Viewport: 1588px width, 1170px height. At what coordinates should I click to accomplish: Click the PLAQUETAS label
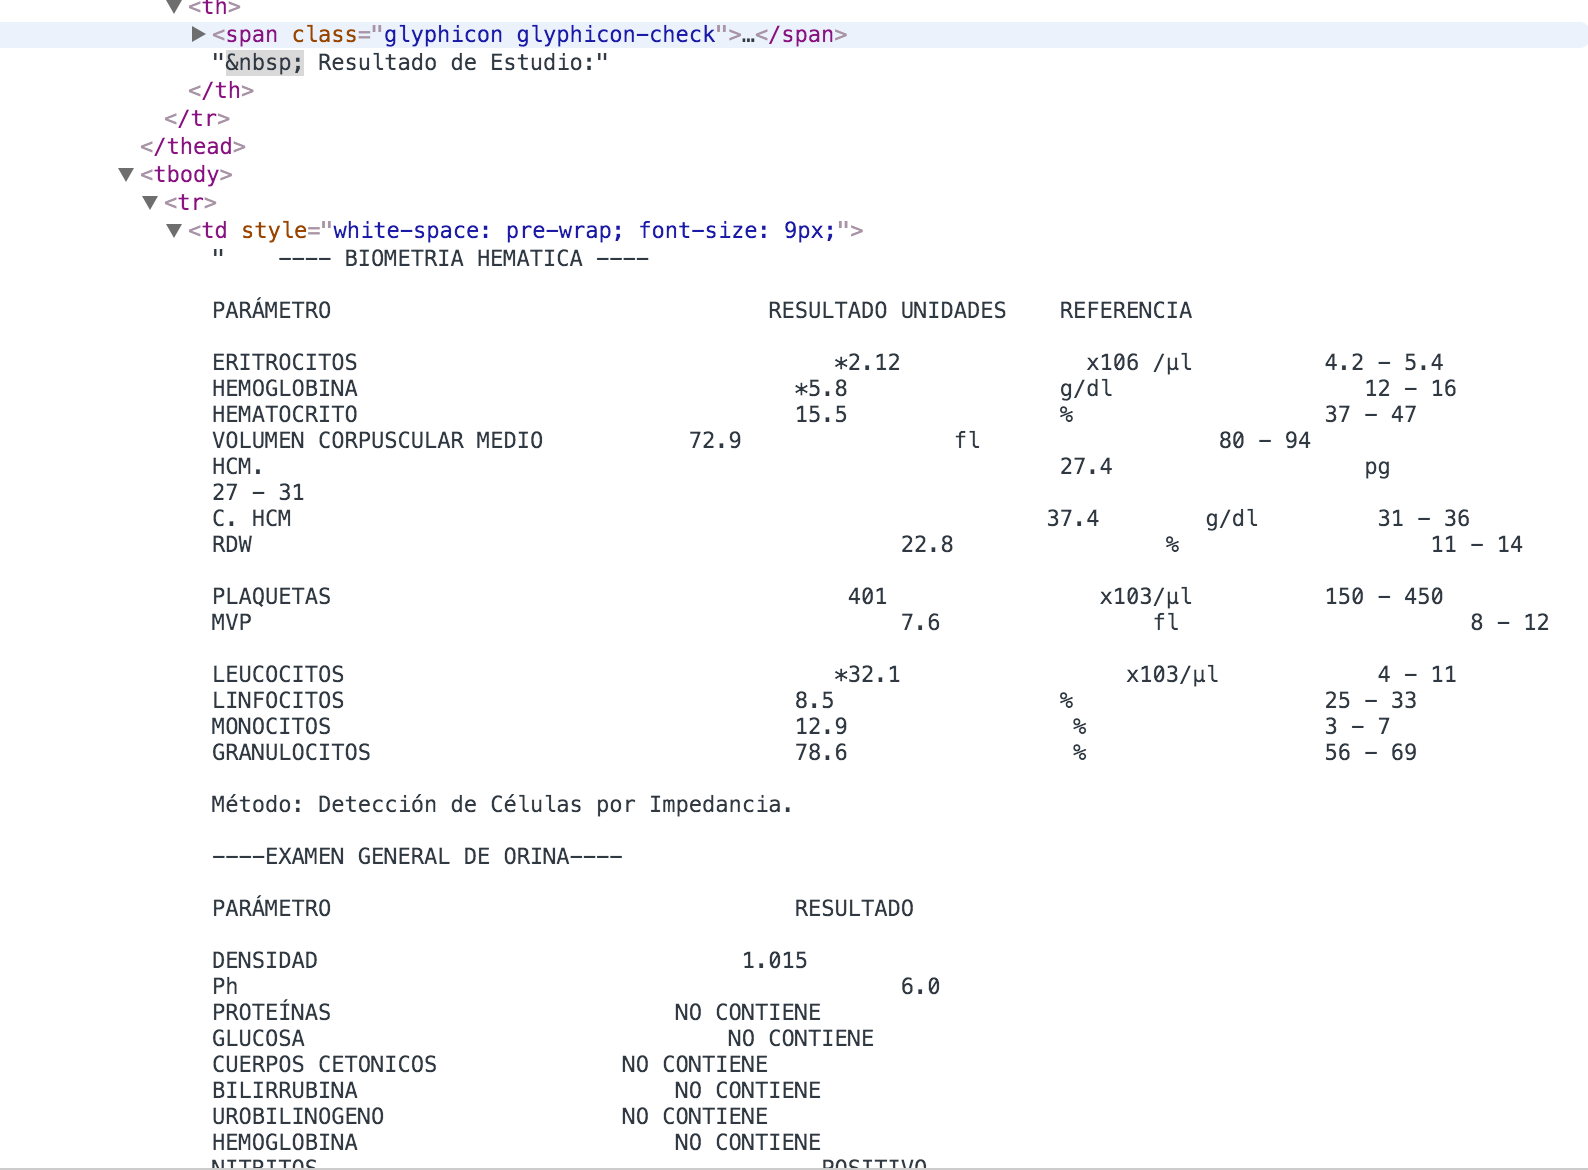(271, 596)
